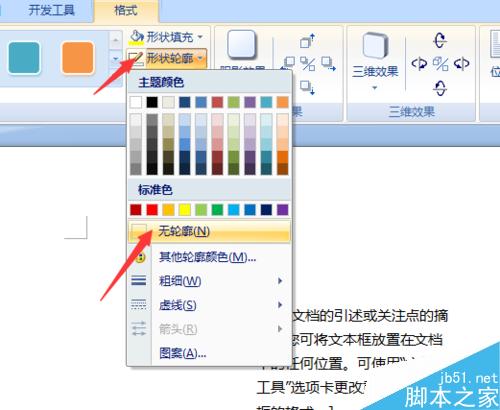500x410 pixels.
Task: Click the dashed lines icon beside 虚线
Action: [139, 305]
